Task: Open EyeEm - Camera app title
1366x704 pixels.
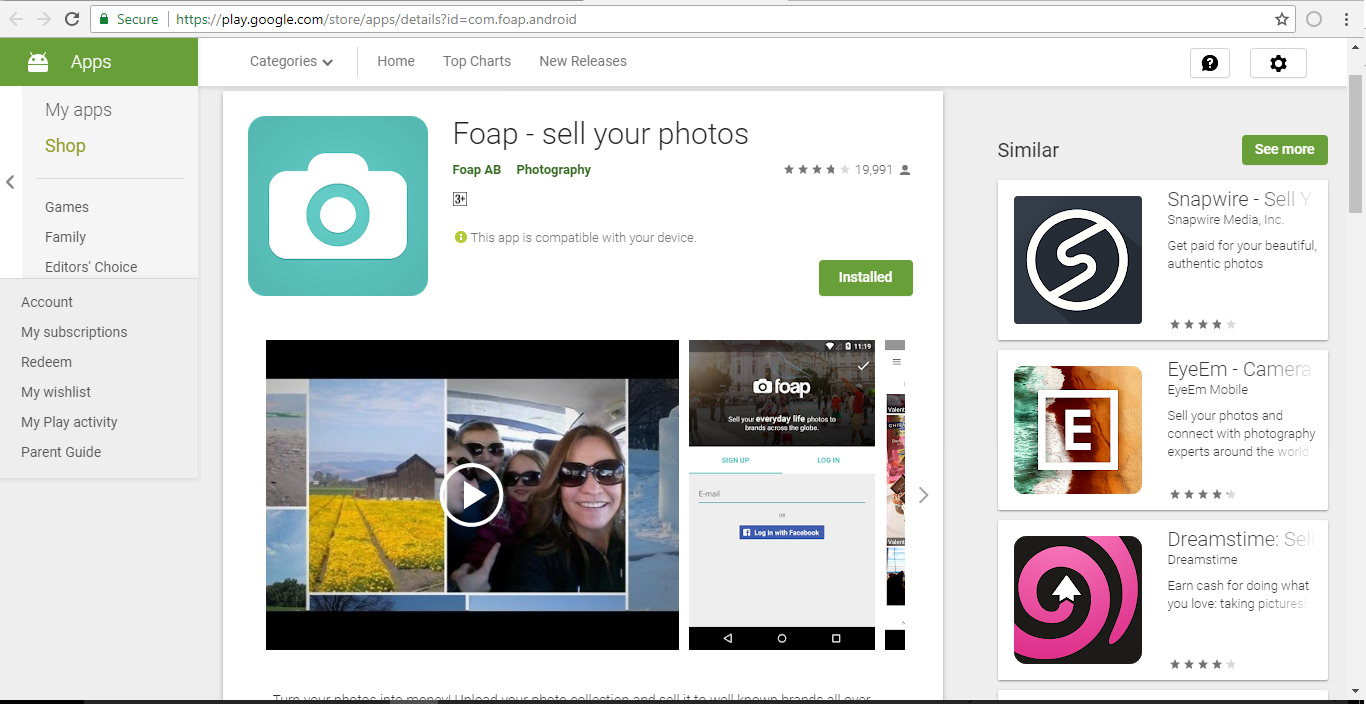Action: tap(1239, 369)
